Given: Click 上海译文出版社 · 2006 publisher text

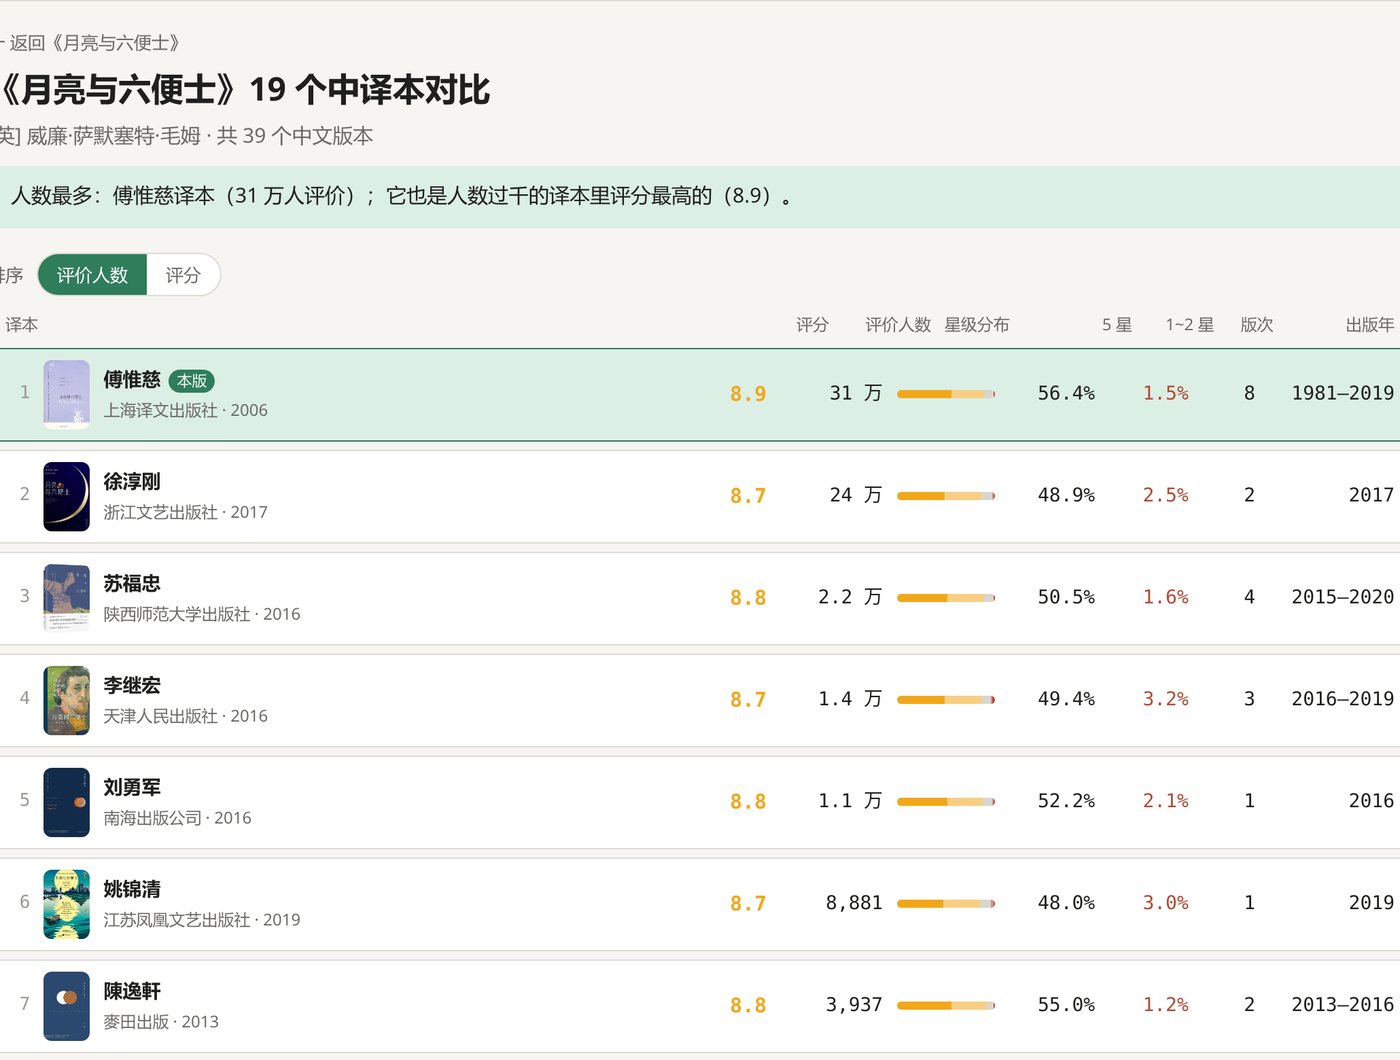Looking at the screenshot, I should tap(185, 410).
